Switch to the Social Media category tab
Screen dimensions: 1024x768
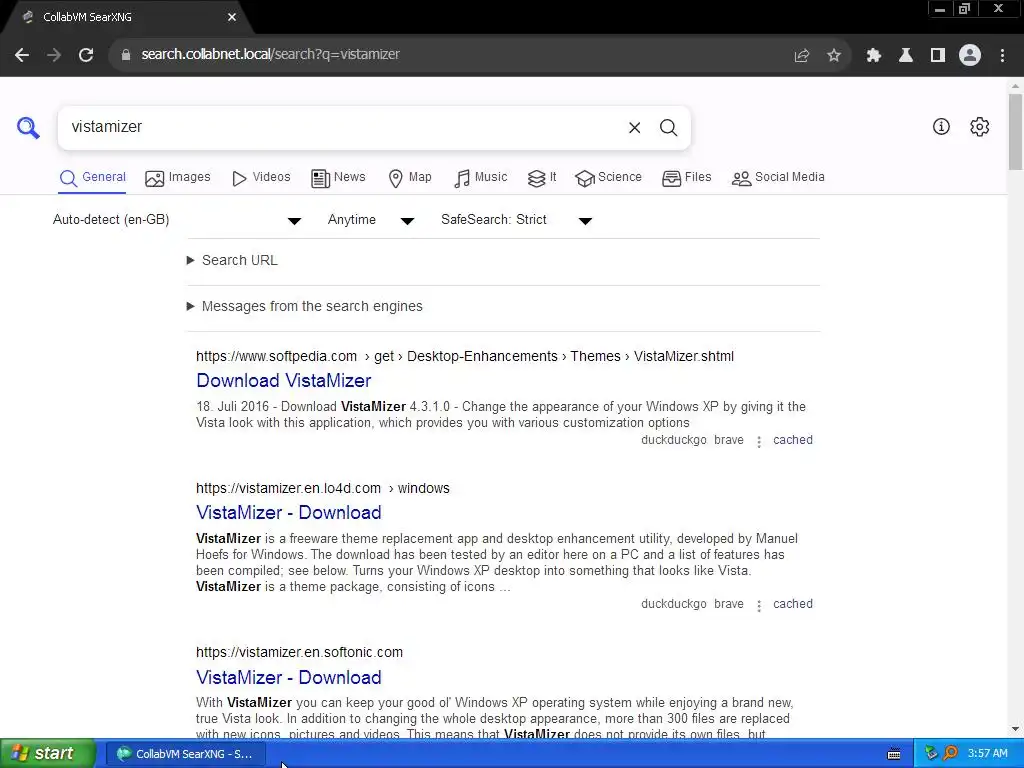778,178
